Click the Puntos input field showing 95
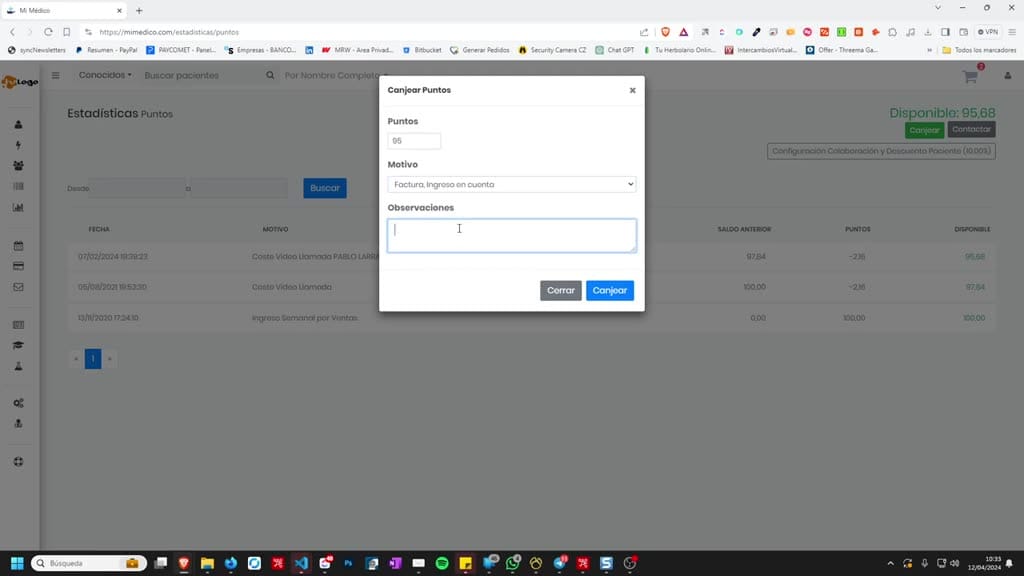The height and width of the screenshot is (576, 1024). click(x=414, y=141)
